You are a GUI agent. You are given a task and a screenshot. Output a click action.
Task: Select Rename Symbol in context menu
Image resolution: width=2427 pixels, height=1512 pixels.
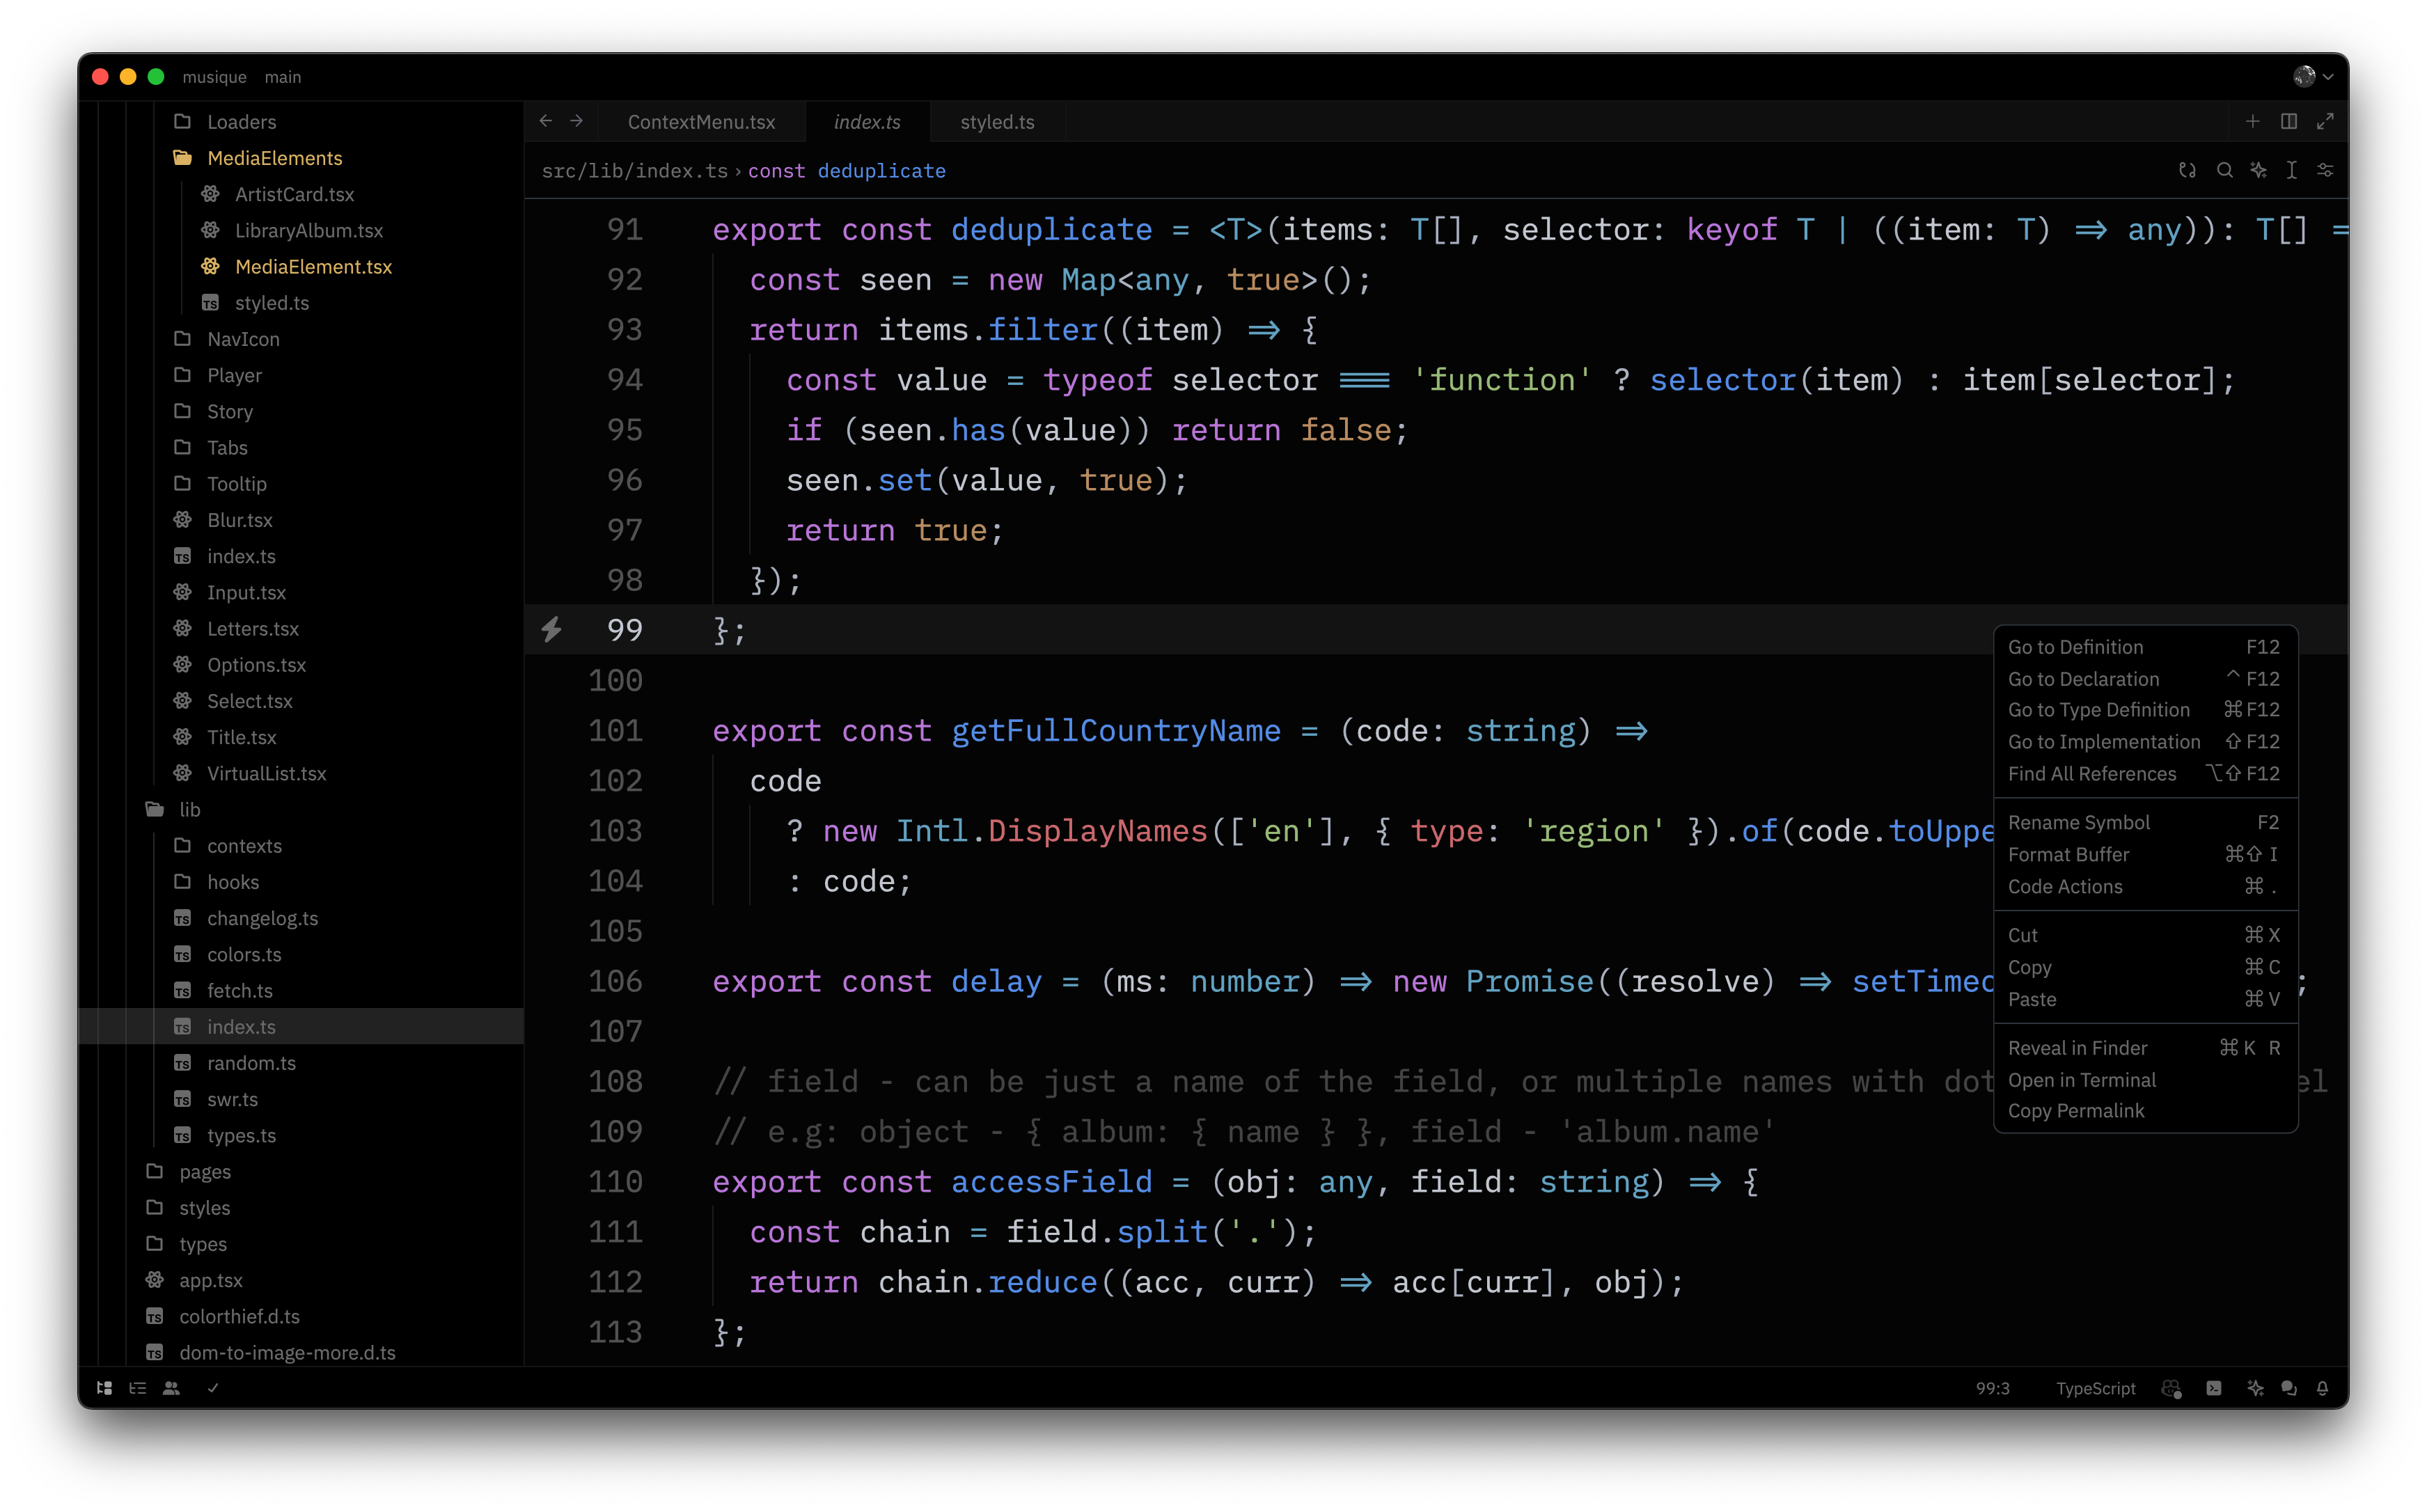click(x=2144, y=822)
